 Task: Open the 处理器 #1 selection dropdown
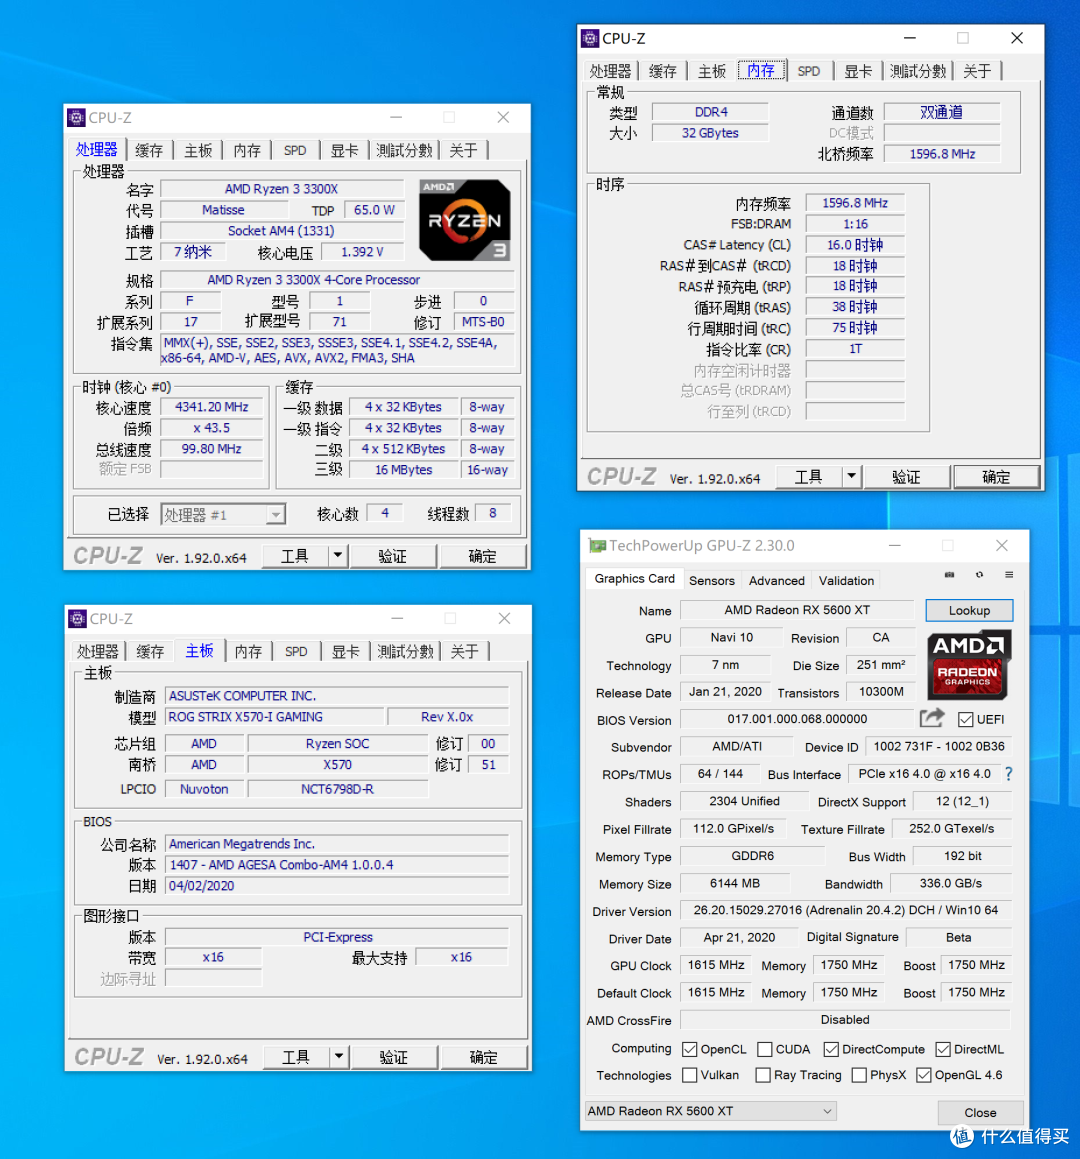[223, 514]
